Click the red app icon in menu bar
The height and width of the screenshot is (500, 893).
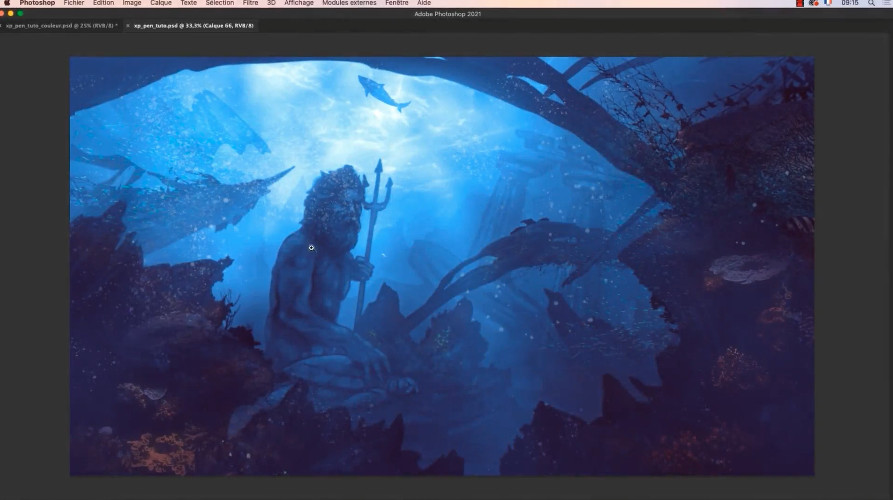coord(800,3)
